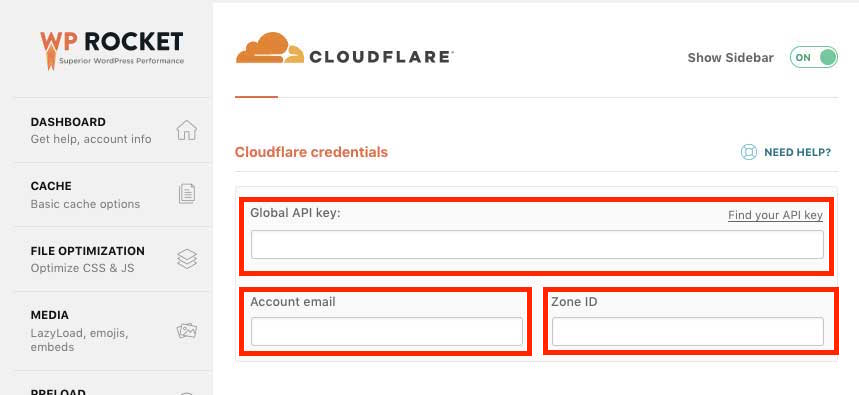
Task: Click the Need Help lifebuoy icon
Action: coord(748,152)
